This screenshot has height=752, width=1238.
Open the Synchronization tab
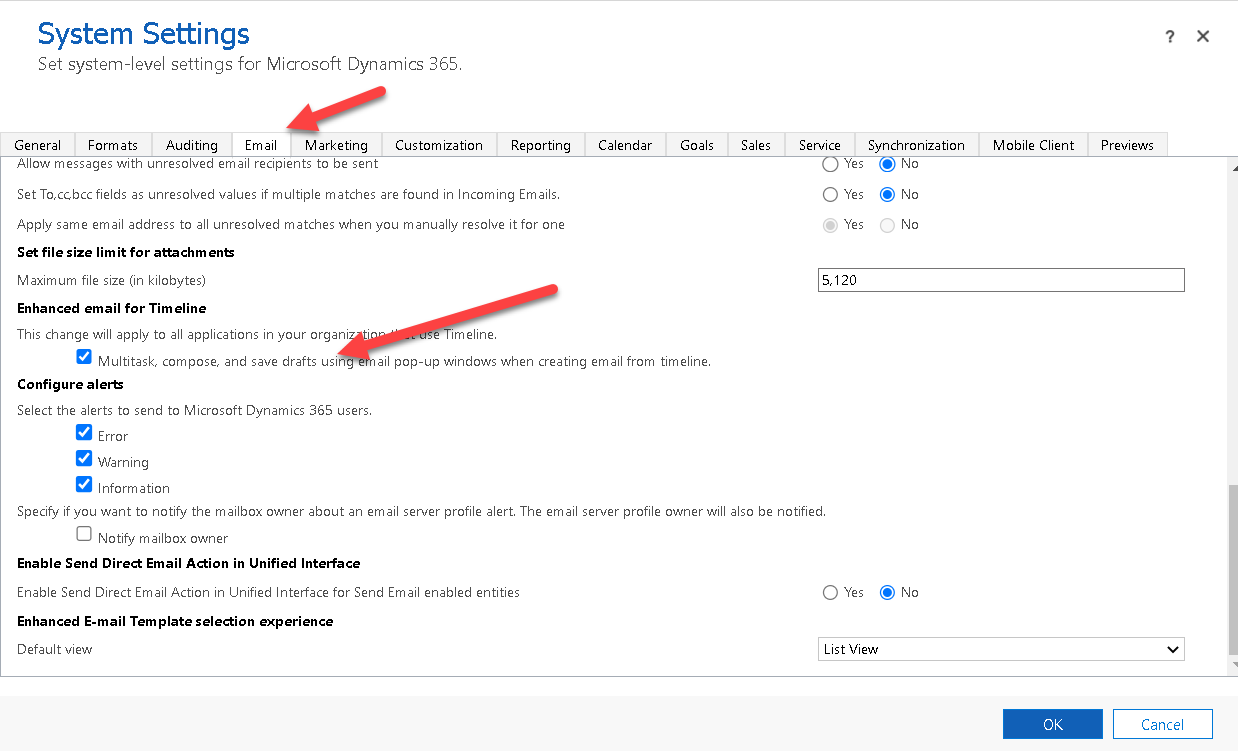tap(916, 144)
